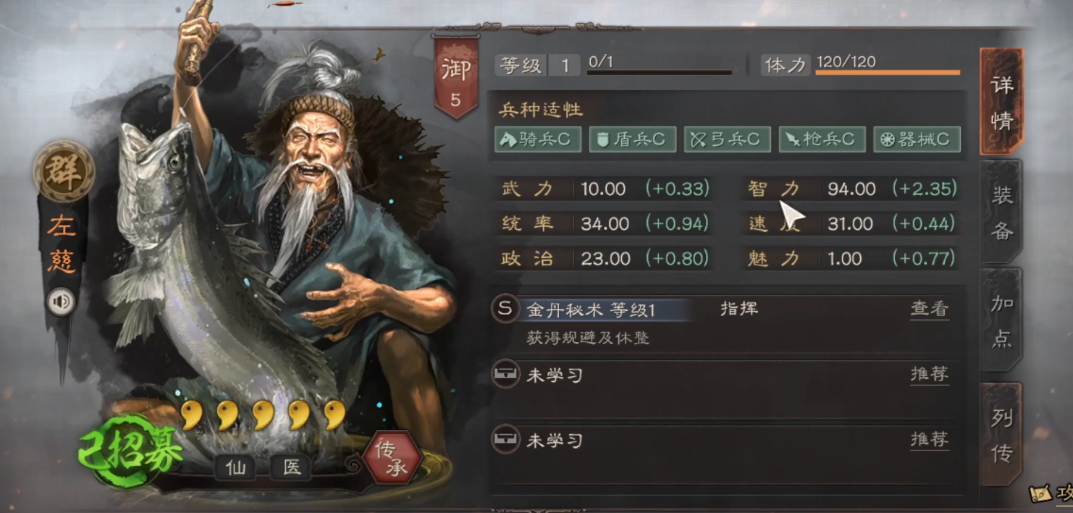Click 推荐 for the first unlearned skill
This screenshot has height=513, width=1073.
(929, 375)
